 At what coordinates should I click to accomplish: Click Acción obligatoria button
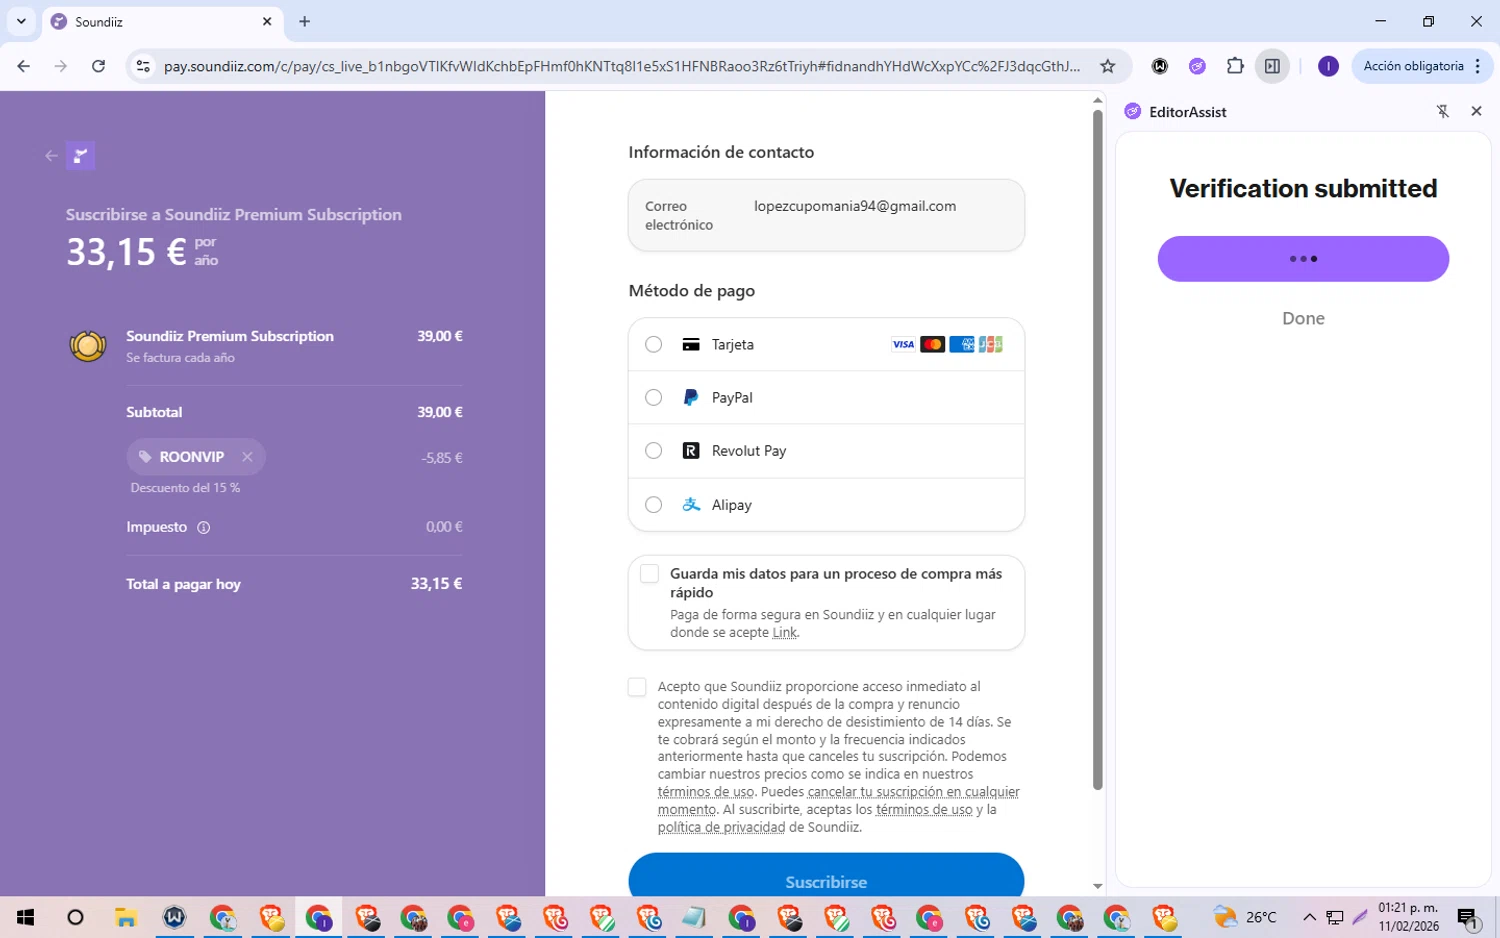coord(1413,66)
